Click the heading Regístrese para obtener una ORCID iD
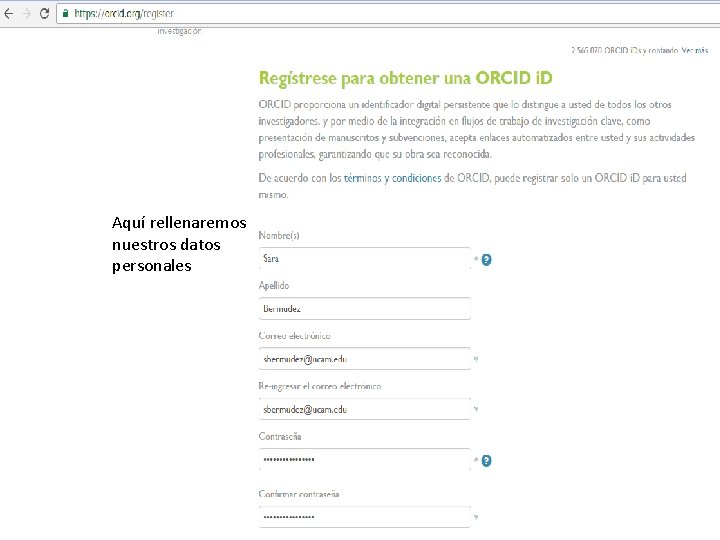 click(405, 78)
